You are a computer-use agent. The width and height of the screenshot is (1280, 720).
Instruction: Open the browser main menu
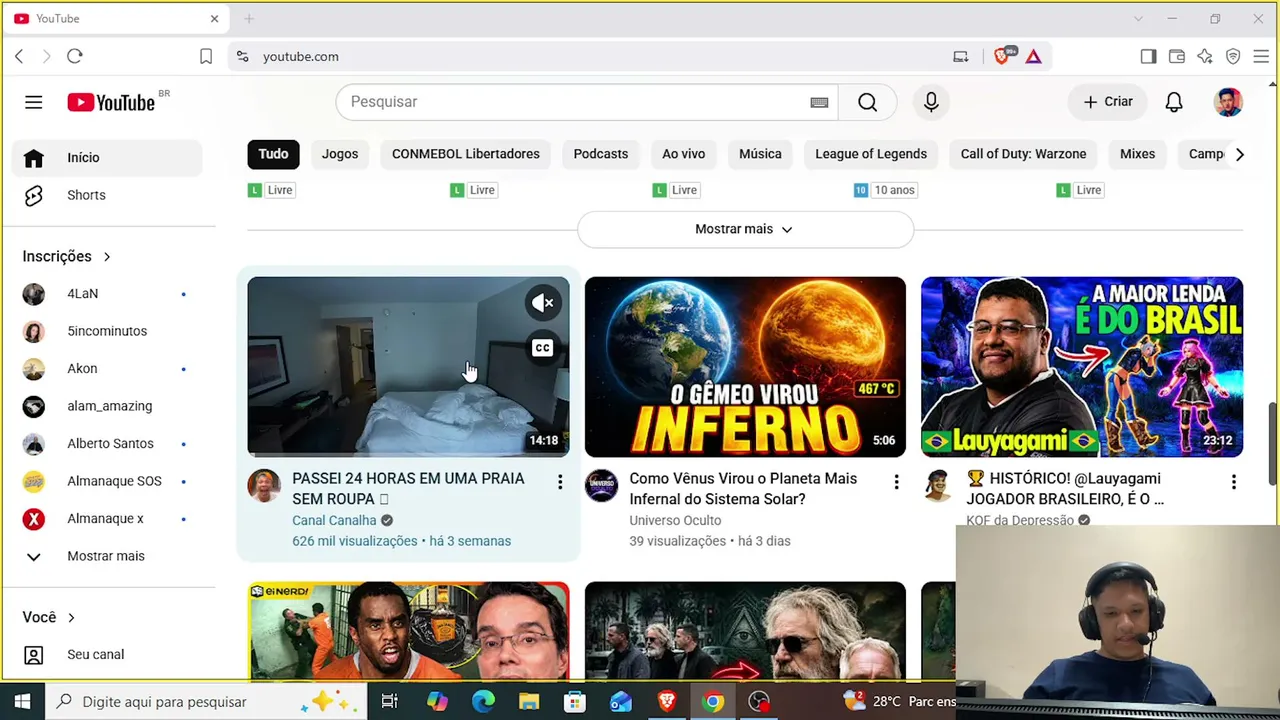[x=1261, y=57]
